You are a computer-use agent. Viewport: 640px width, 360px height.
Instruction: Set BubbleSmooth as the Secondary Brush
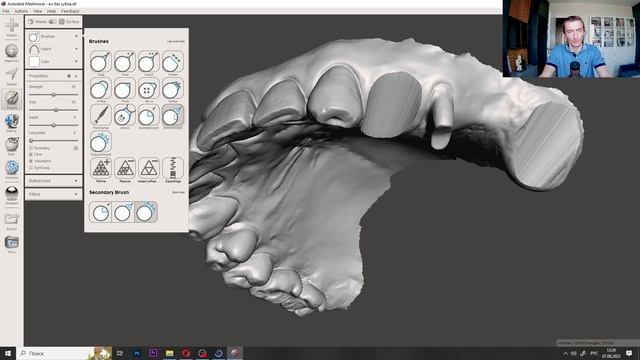pos(100,212)
